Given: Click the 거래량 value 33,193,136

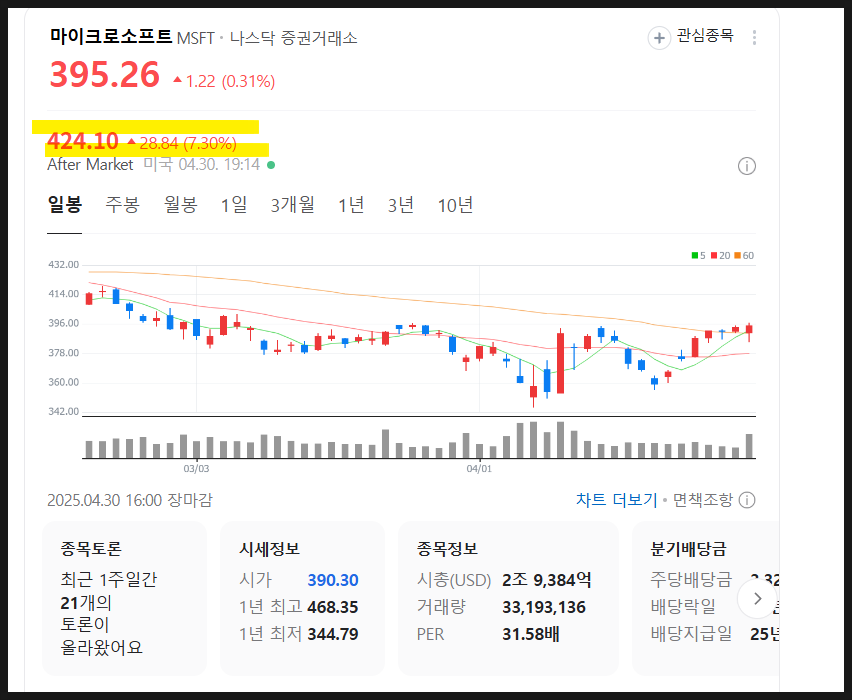Looking at the screenshot, I should click(x=544, y=607).
